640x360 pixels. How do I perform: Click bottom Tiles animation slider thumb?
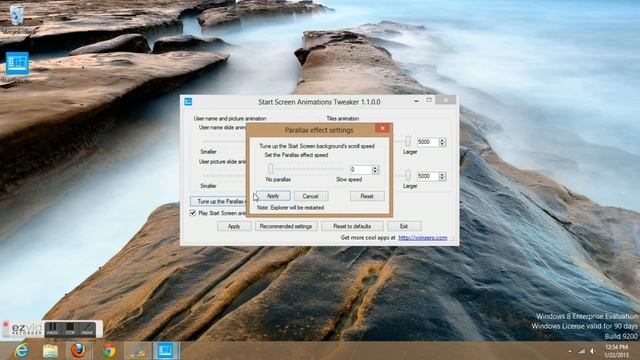pyautogui.click(x=408, y=176)
